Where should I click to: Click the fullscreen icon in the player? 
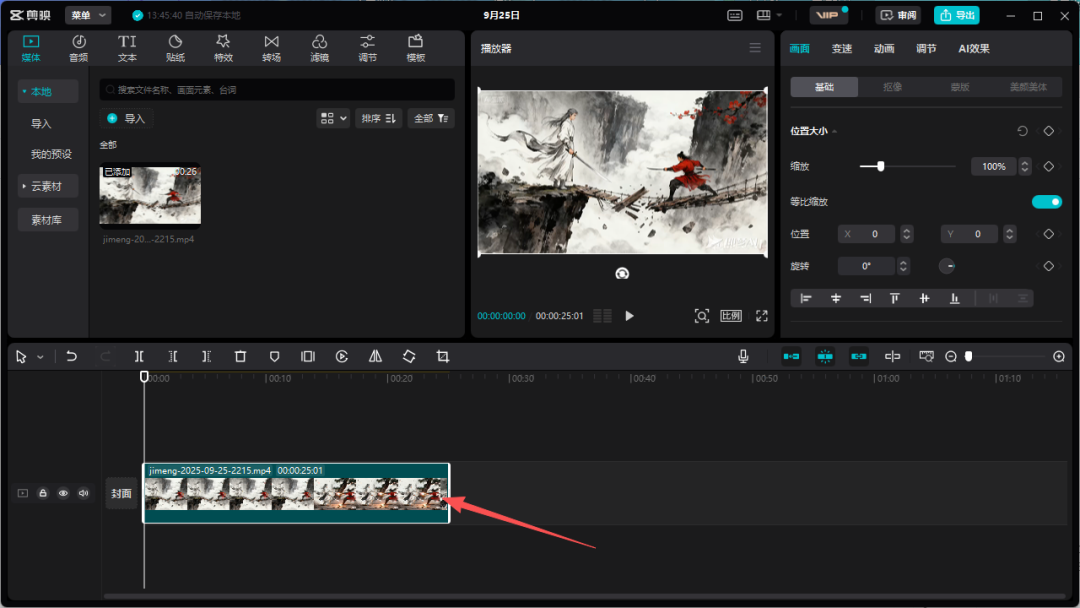click(762, 316)
